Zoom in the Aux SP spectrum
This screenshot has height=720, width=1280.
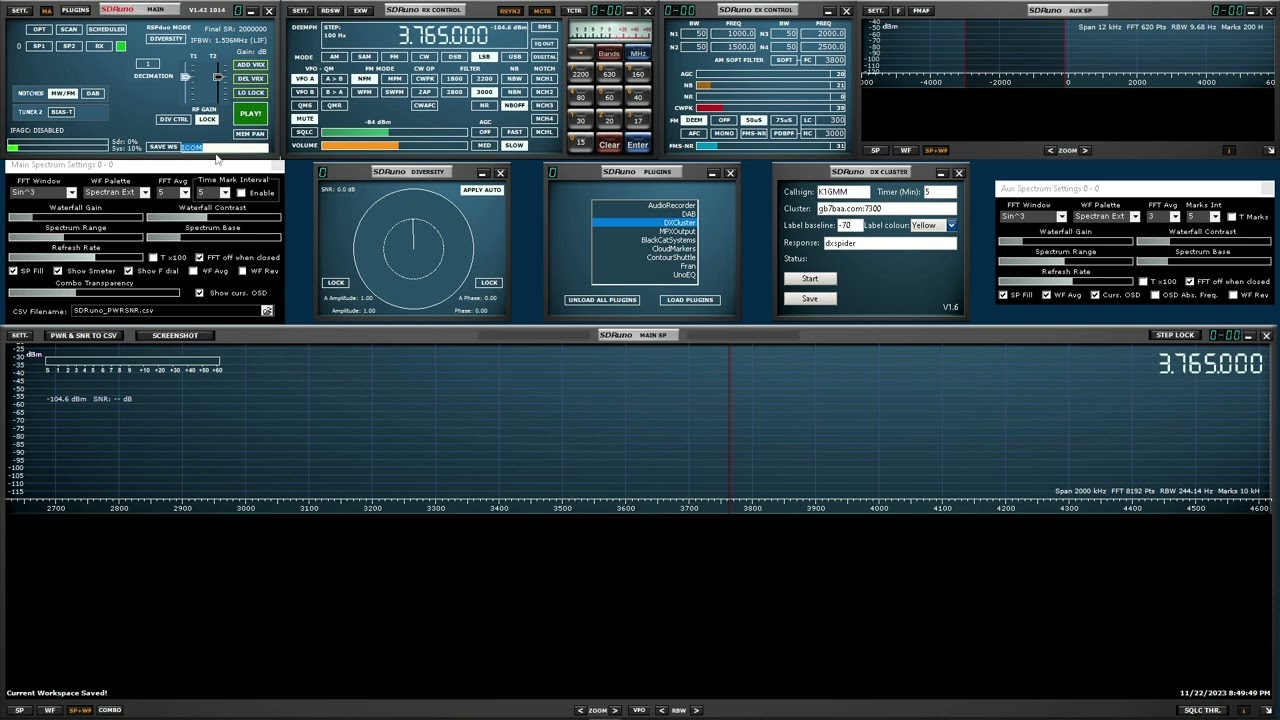1085,150
